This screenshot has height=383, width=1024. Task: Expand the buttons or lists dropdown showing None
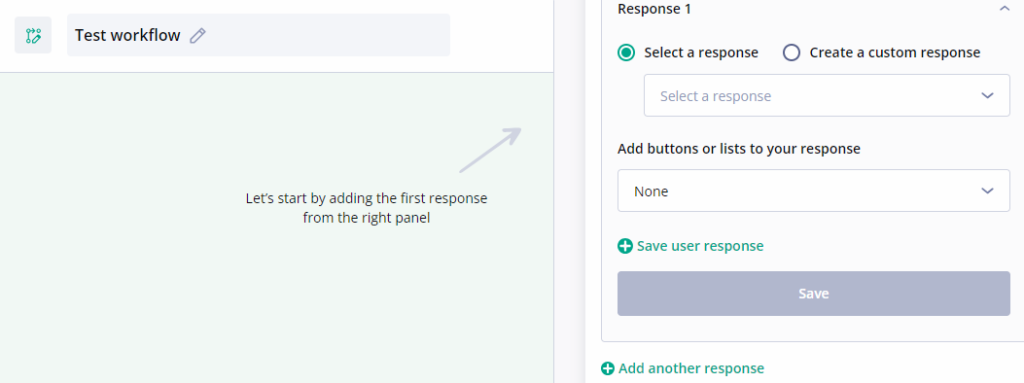point(814,191)
